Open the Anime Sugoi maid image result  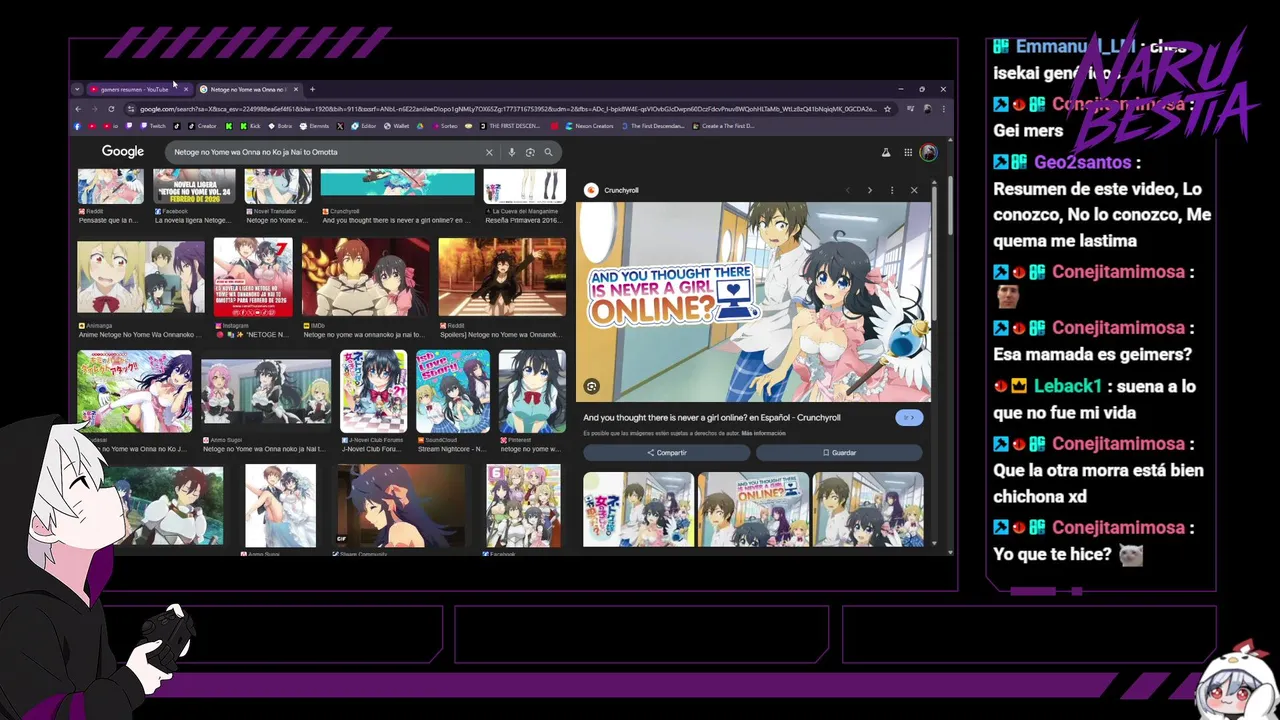pyautogui.click(x=266, y=392)
